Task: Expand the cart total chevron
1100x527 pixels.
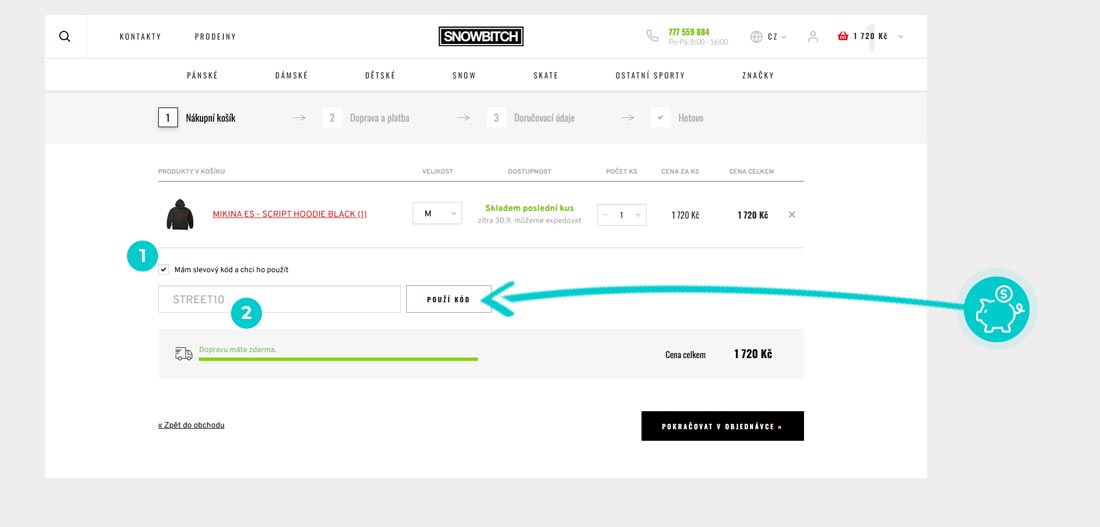Action: [x=901, y=36]
